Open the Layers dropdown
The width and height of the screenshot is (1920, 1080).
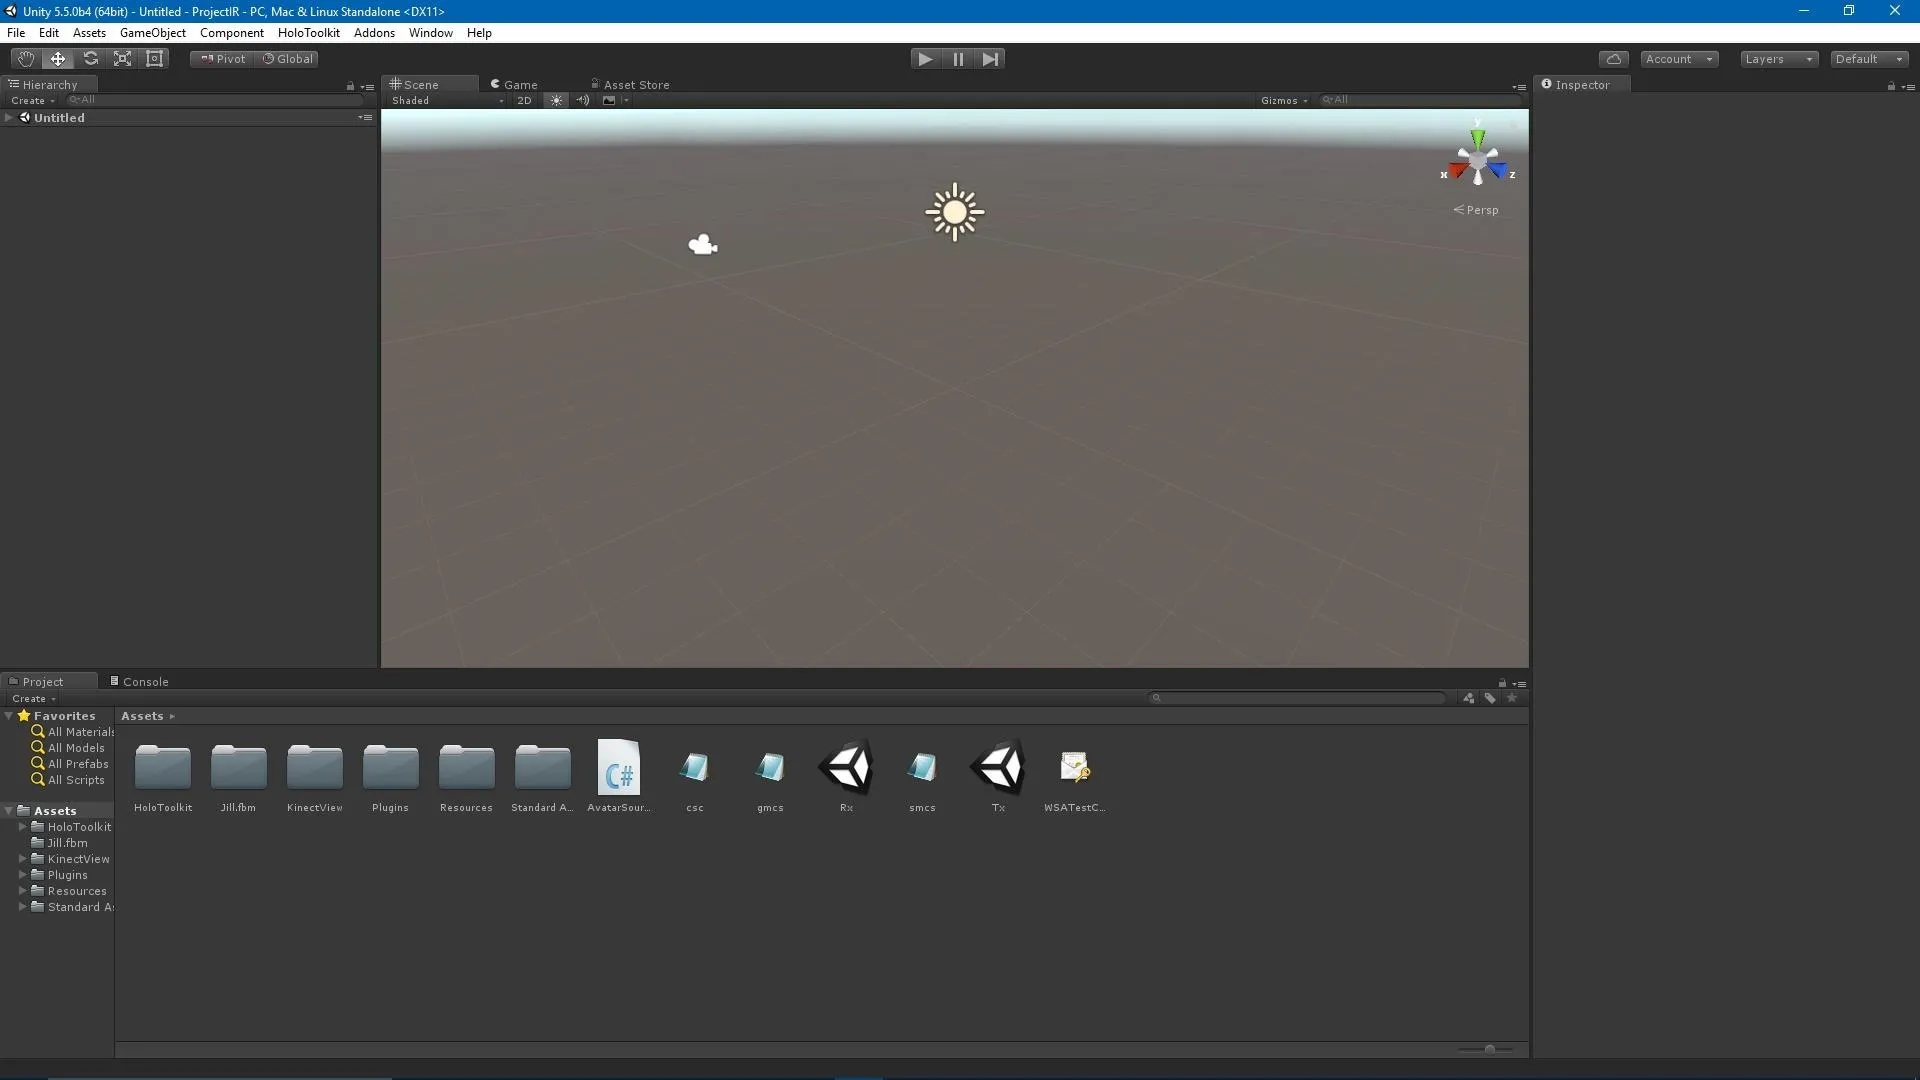tap(1778, 59)
